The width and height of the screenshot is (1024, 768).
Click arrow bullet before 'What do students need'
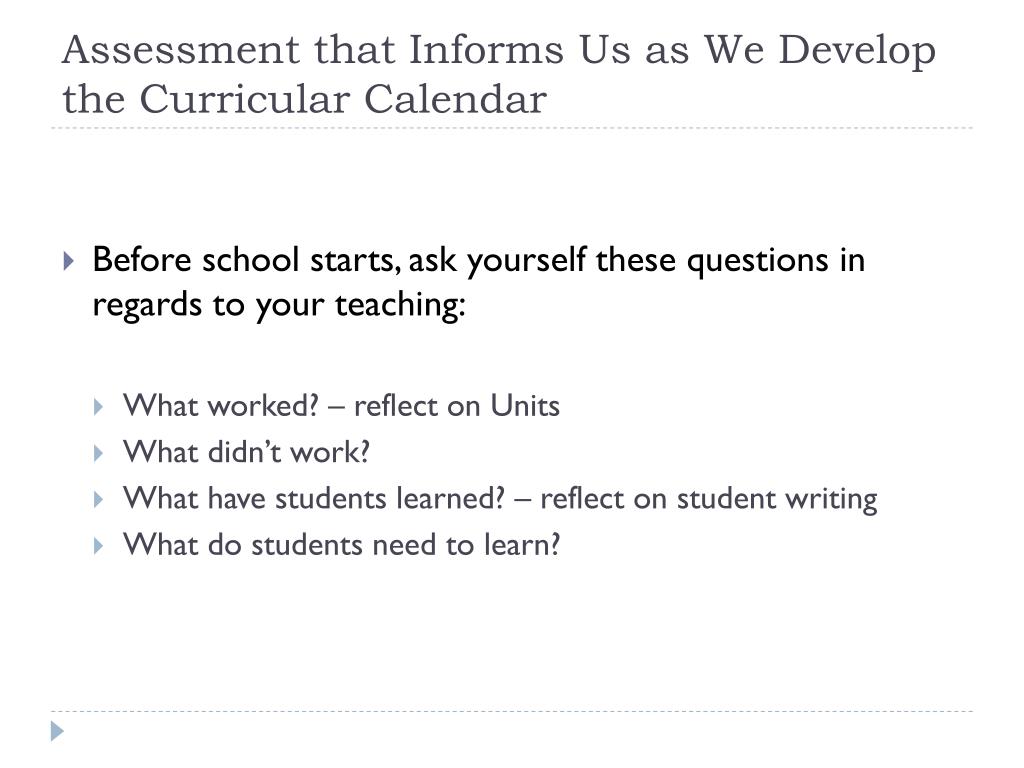pos(99,546)
